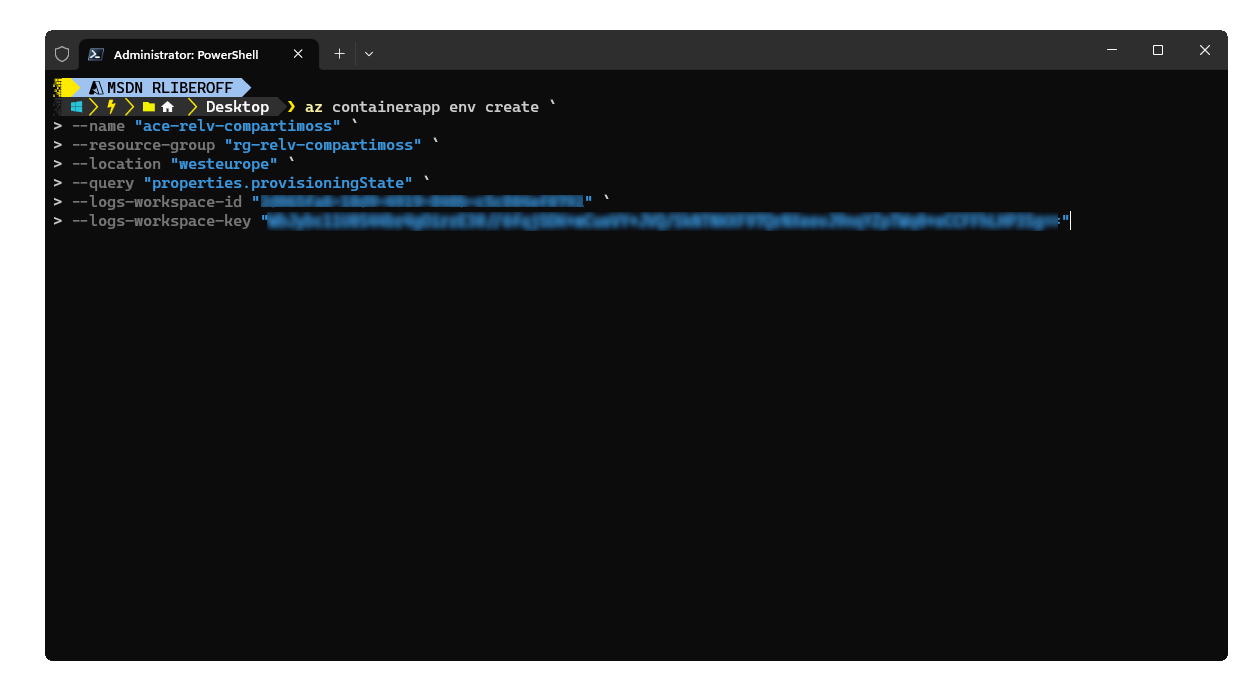Click "containerapp" in the command line
This screenshot has height=687, width=1255.
click(385, 107)
